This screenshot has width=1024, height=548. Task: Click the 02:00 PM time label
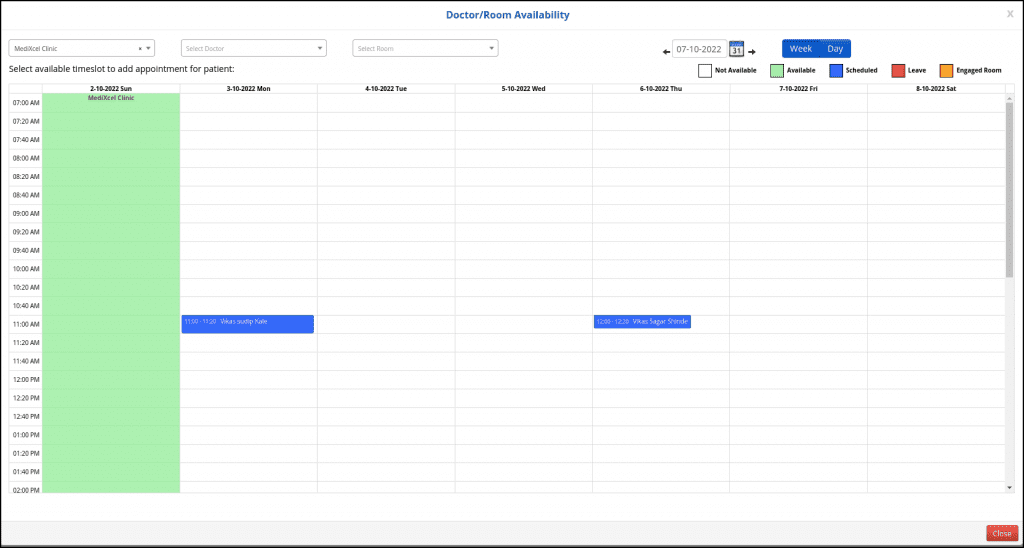[26, 490]
